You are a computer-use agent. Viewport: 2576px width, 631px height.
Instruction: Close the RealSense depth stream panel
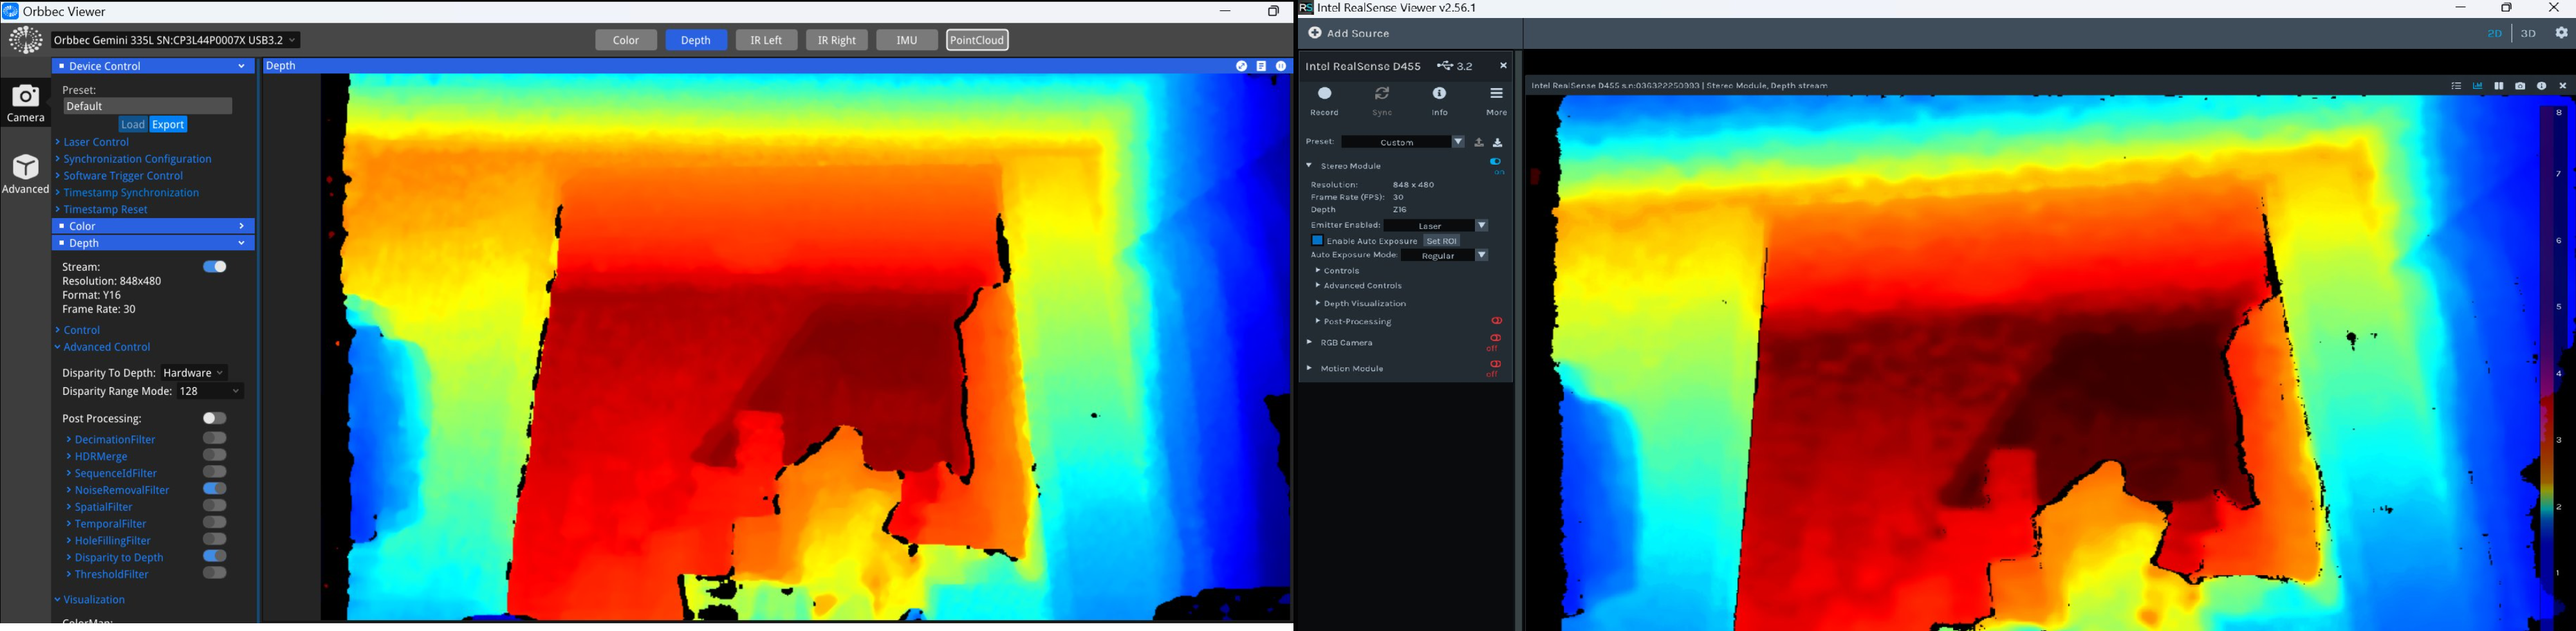pyautogui.click(x=2562, y=86)
